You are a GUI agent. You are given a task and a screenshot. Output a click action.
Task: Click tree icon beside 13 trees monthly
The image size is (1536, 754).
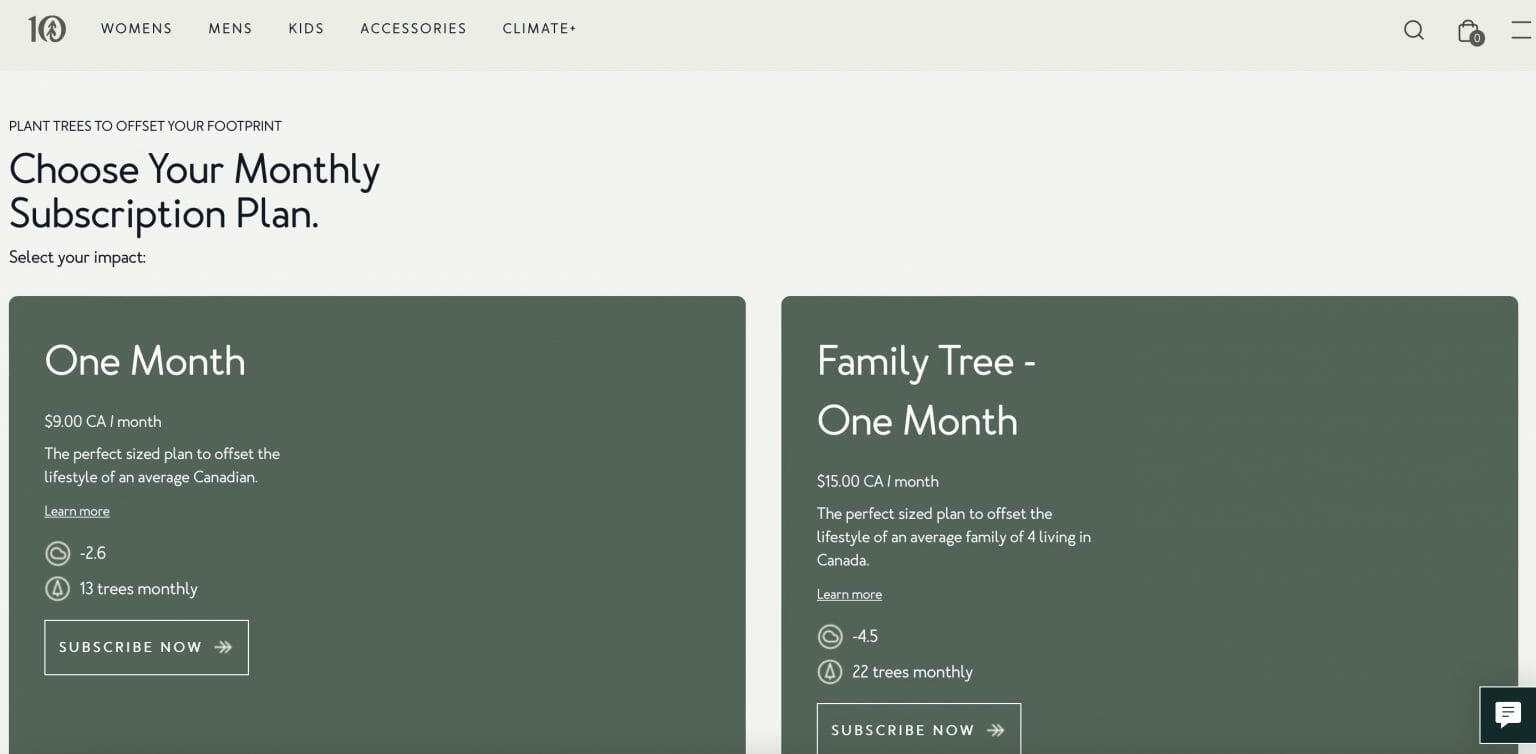pyautogui.click(x=58, y=589)
